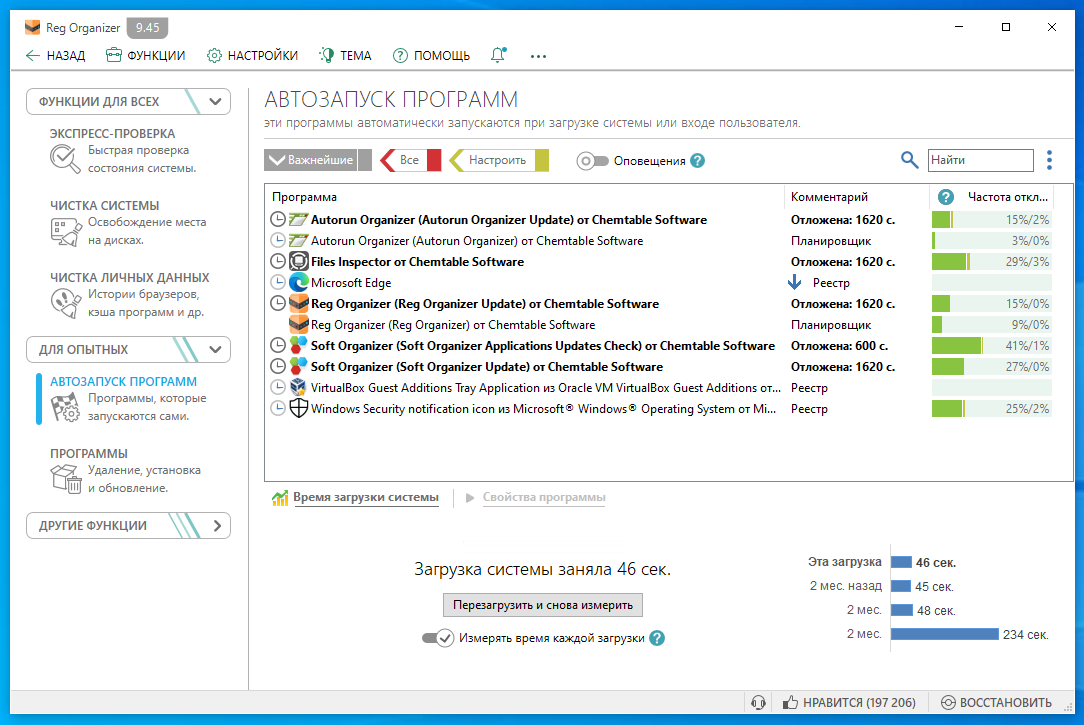Collapse the ДЛЯ ОПЫТНЫХ section
The image size is (1084, 725).
(216, 350)
